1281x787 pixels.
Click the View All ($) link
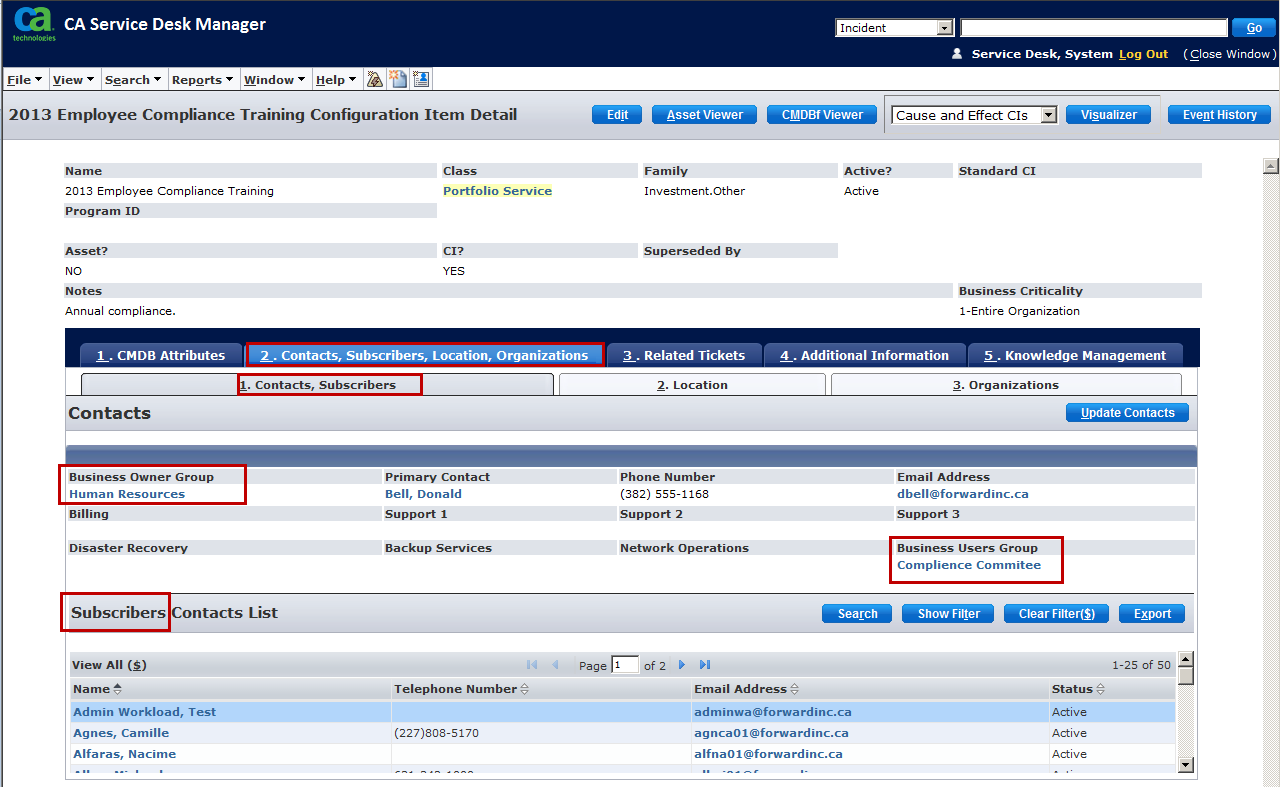[109, 665]
